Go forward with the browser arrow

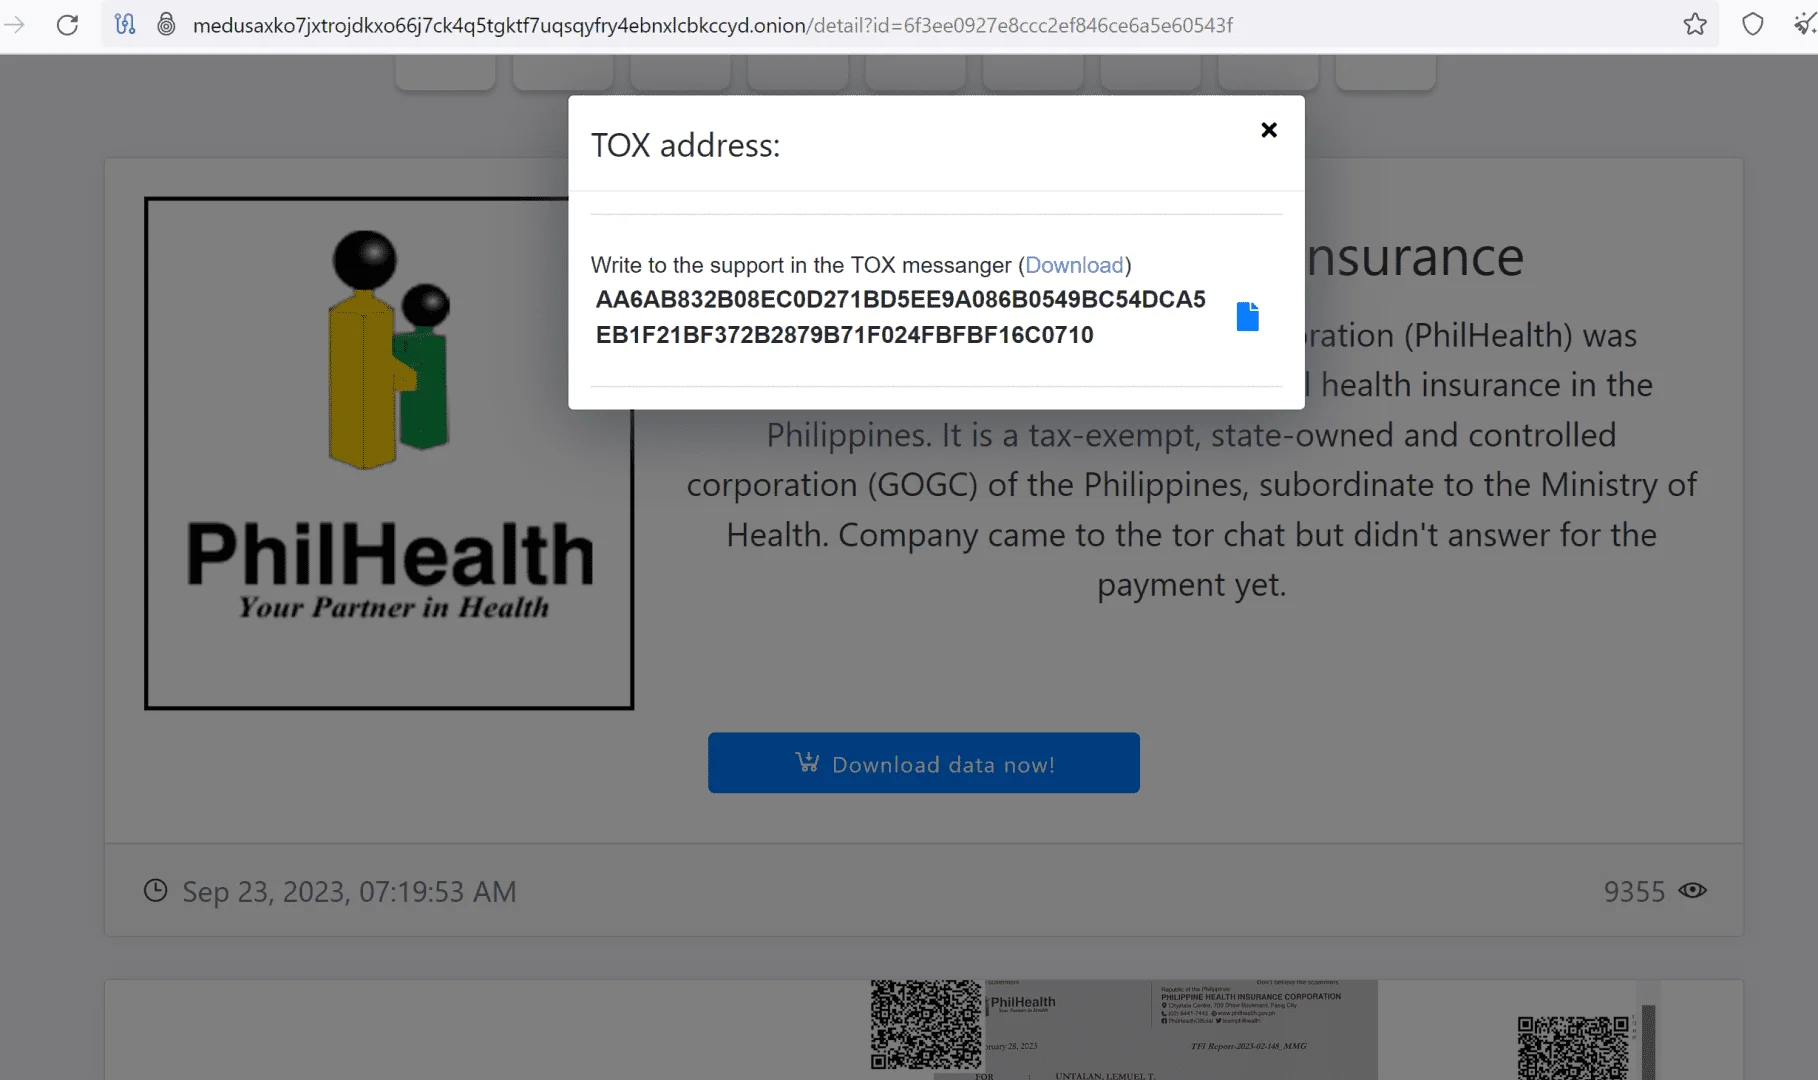pyautogui.click(x=15, y=25)
